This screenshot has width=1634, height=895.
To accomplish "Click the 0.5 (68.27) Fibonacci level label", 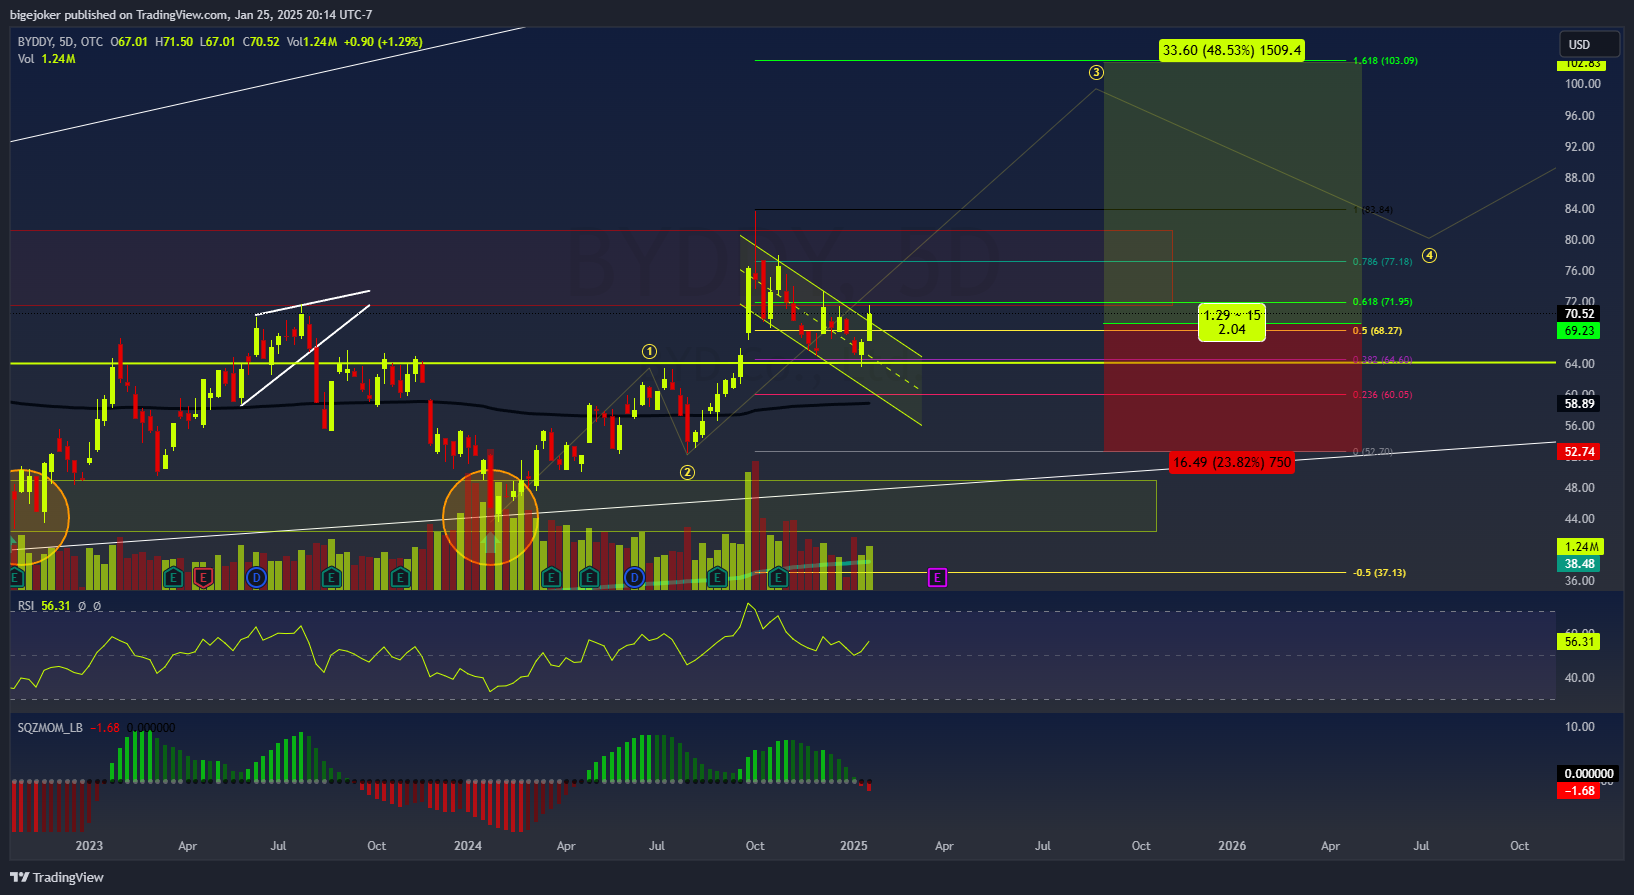I will pyautogui.click(x=1377, y=331).
